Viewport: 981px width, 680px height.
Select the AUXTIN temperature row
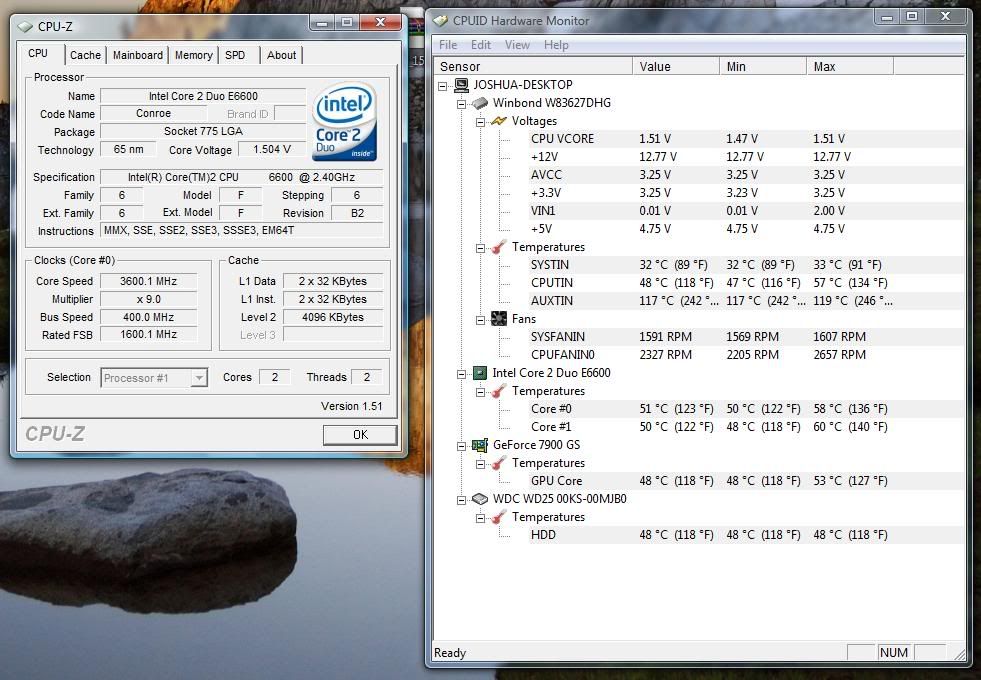click(x=746, y=301)
